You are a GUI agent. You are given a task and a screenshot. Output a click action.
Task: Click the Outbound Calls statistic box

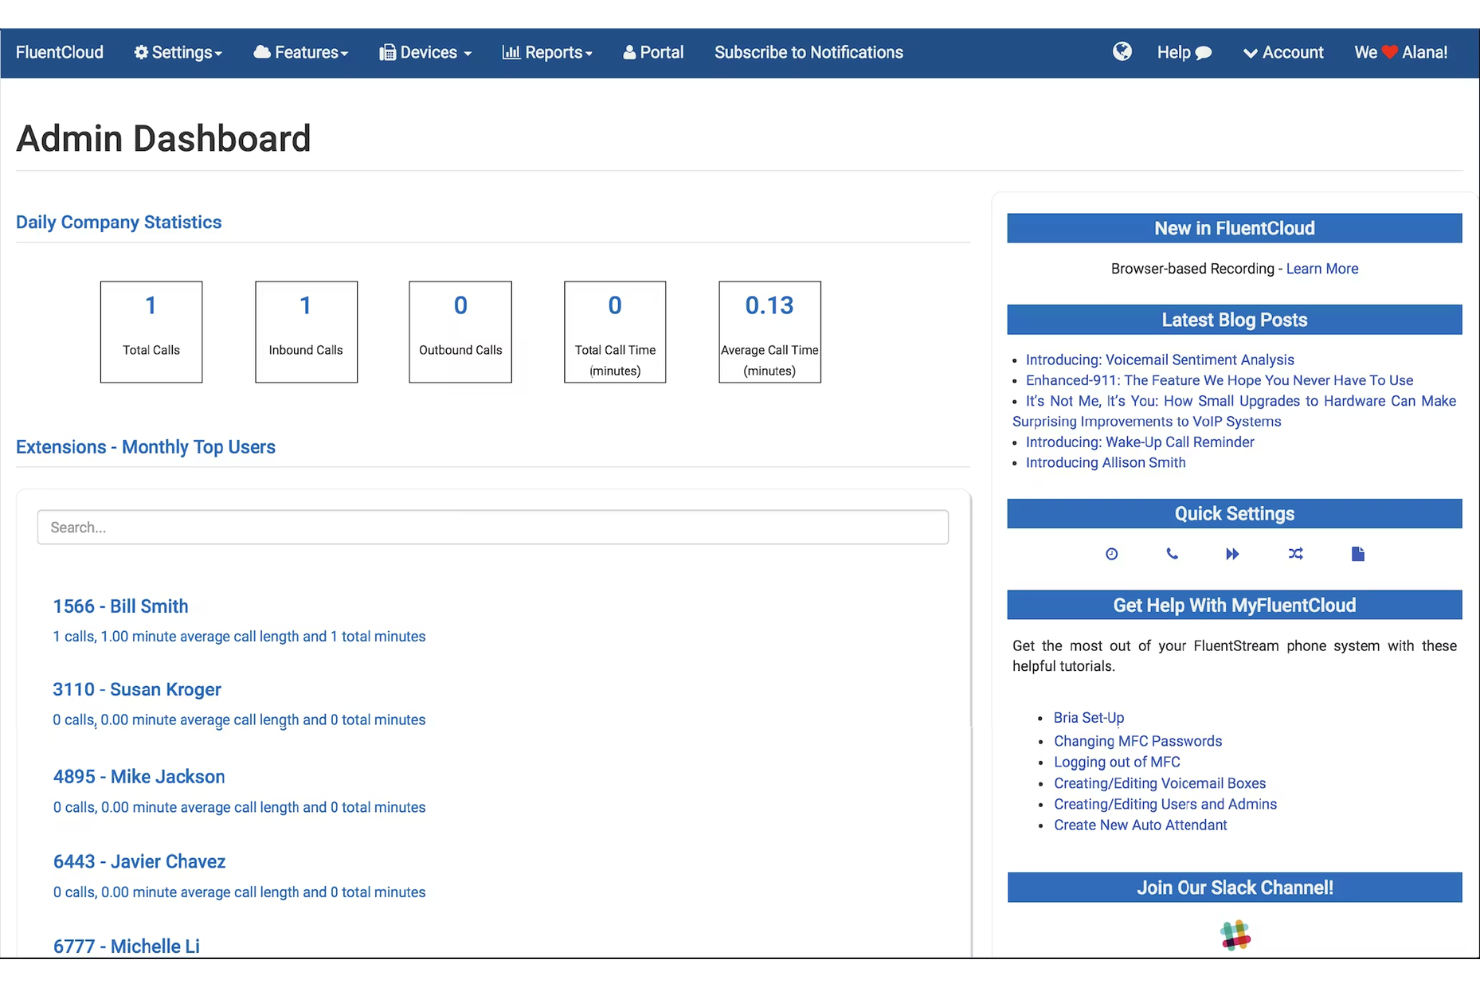(460, 332)
